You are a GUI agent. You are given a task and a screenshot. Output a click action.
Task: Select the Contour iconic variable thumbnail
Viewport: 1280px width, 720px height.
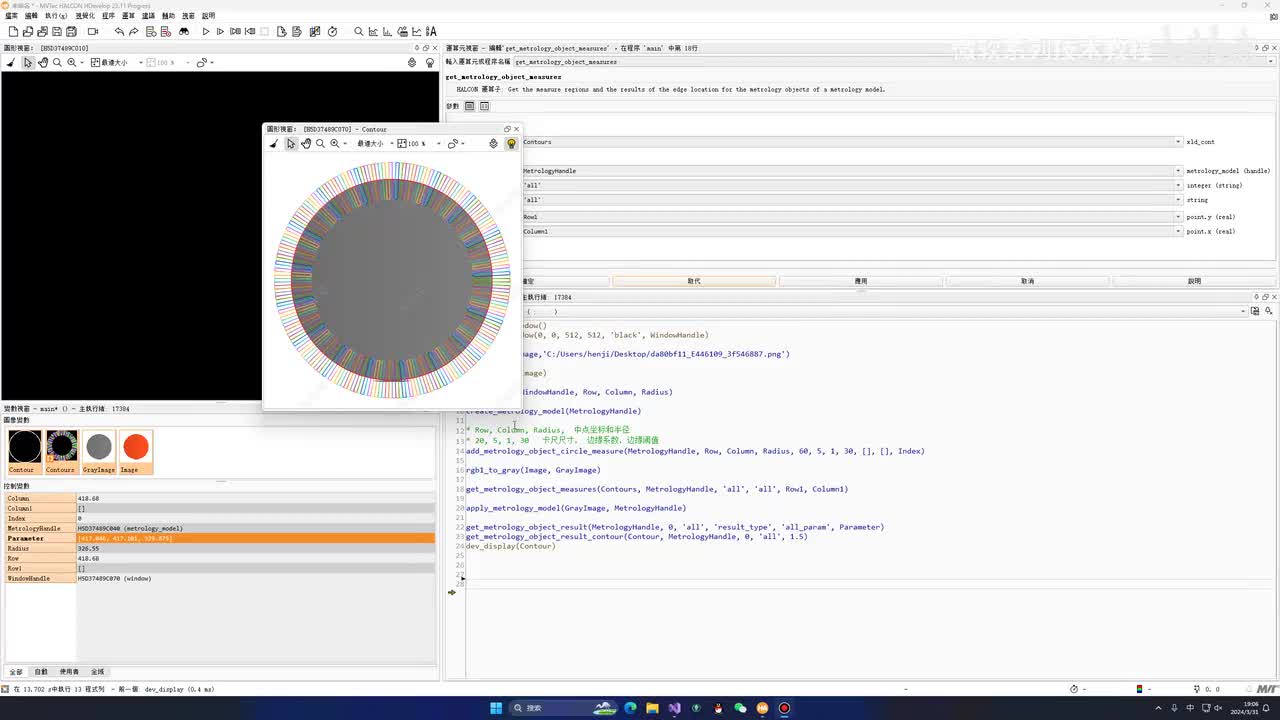pos(24,451)
